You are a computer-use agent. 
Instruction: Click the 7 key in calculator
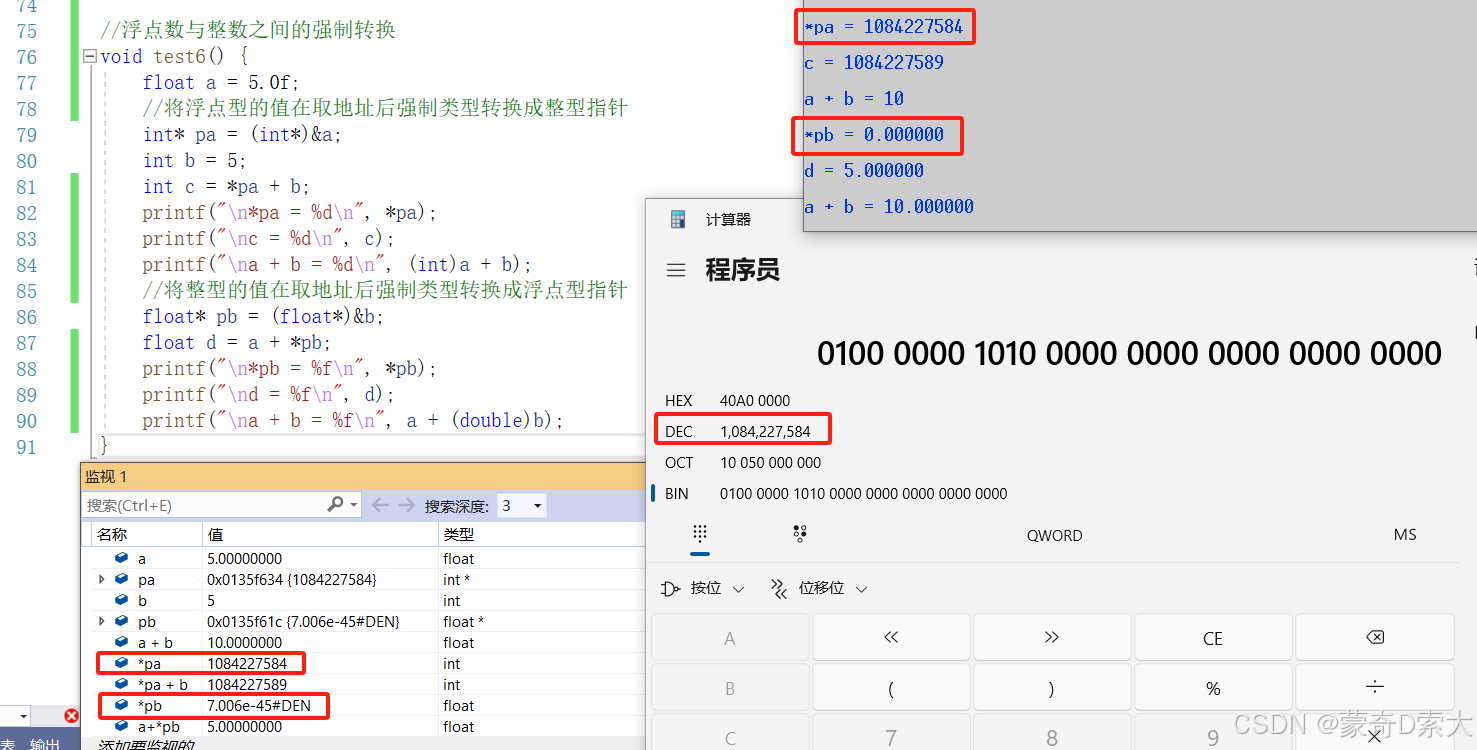point(891,733)
